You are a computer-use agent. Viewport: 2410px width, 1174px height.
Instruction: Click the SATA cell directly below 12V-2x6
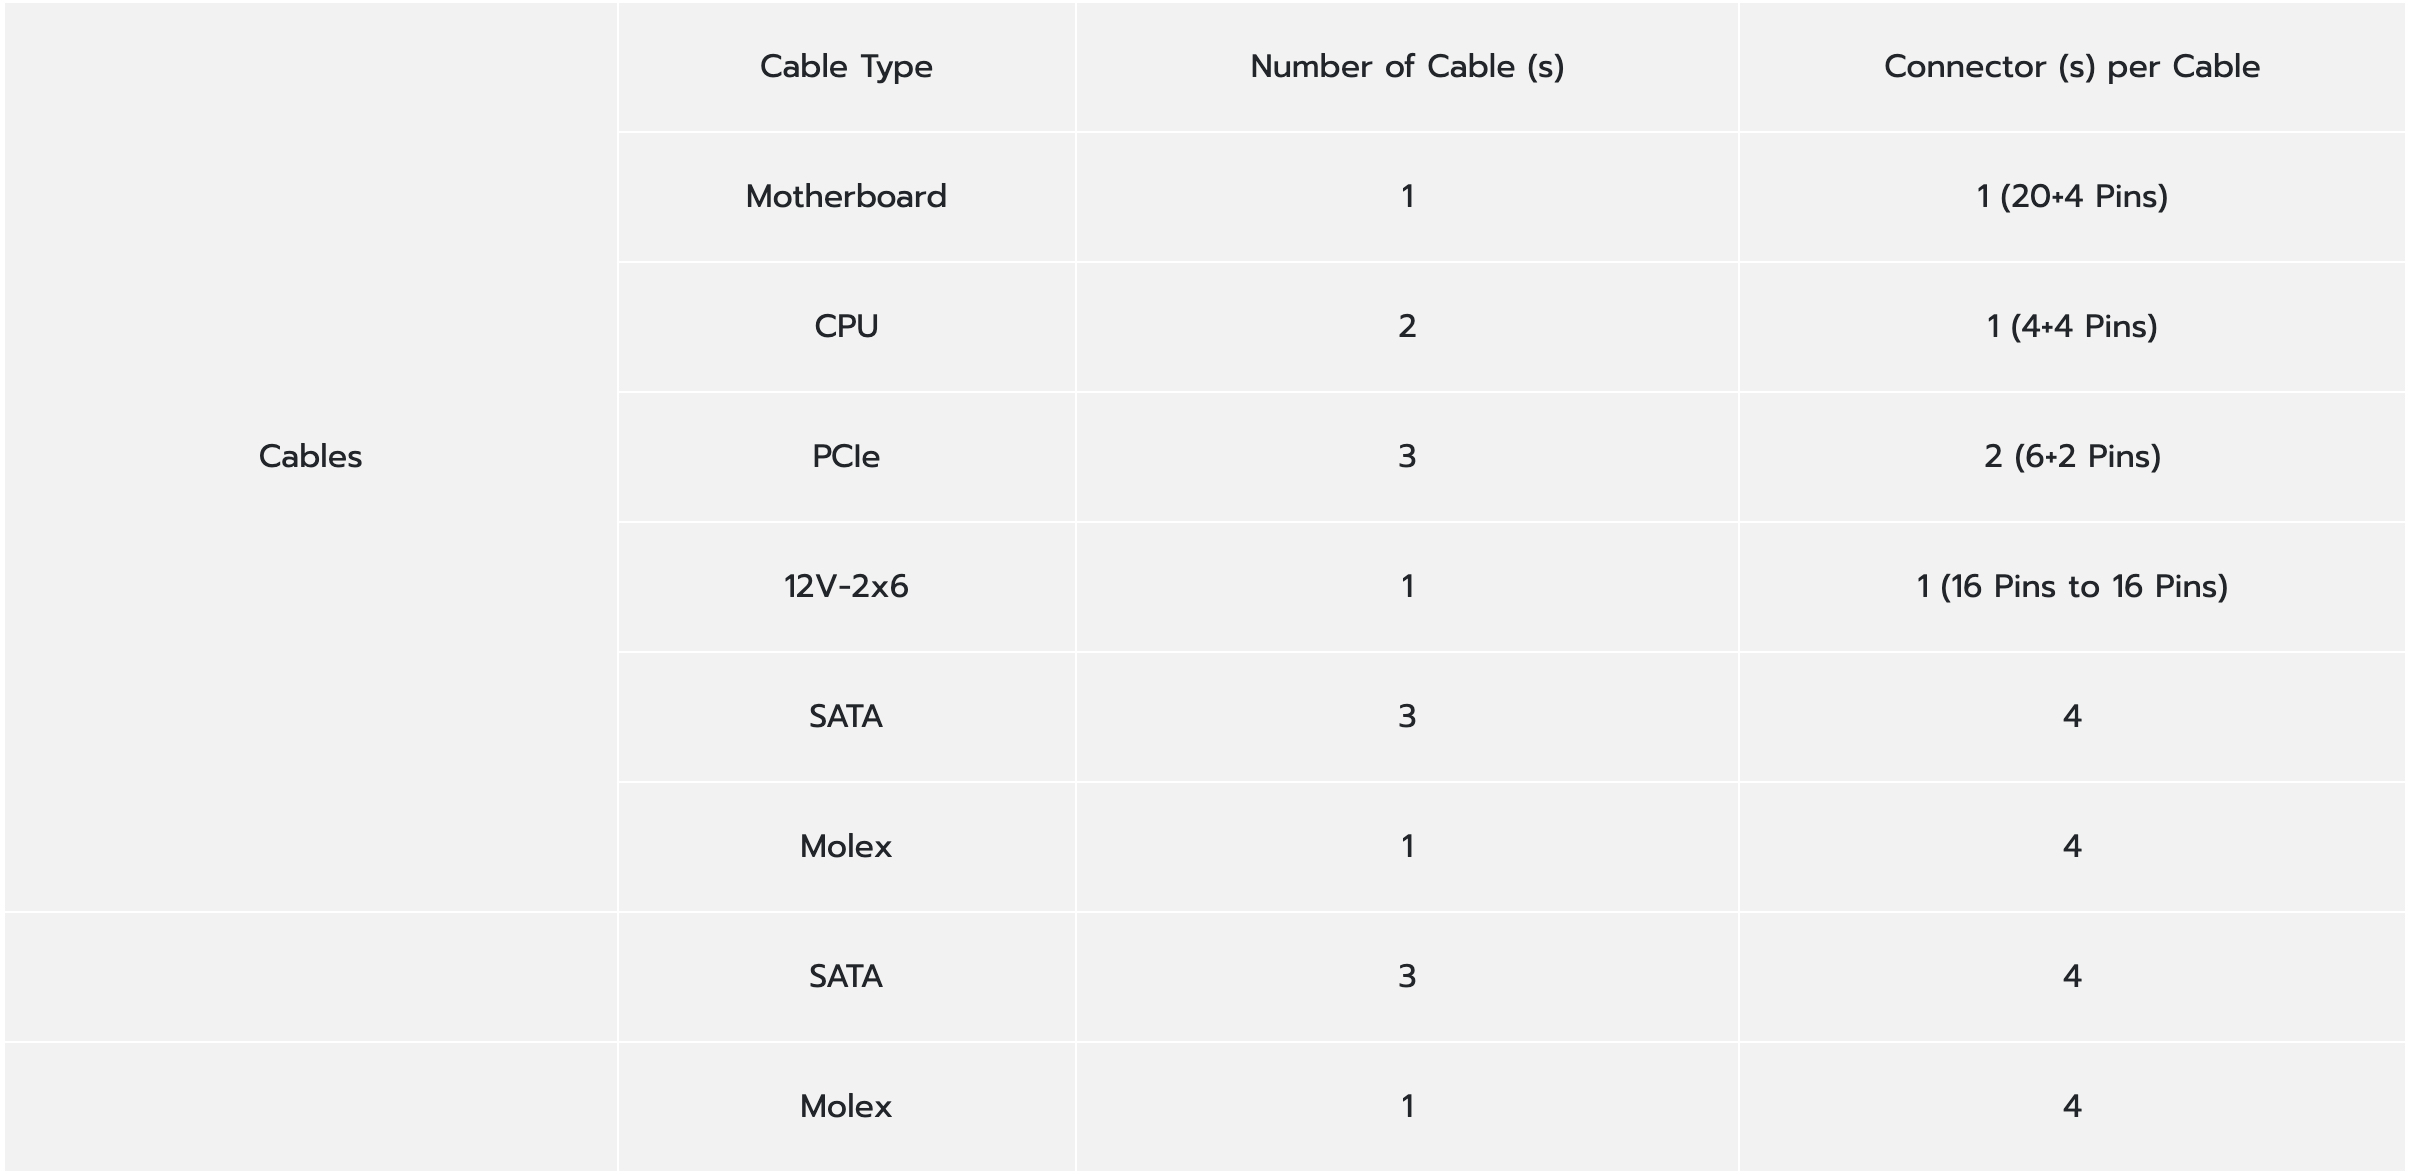(846, 717)
